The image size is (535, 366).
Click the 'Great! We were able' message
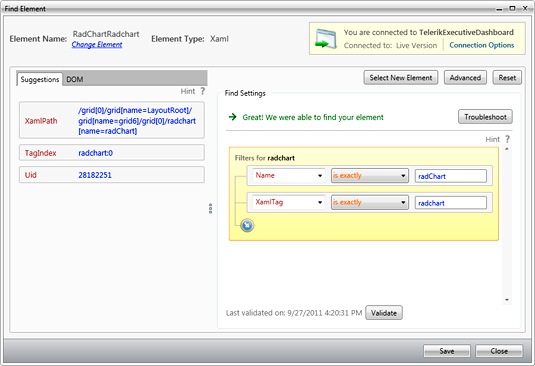click(313, 117)
